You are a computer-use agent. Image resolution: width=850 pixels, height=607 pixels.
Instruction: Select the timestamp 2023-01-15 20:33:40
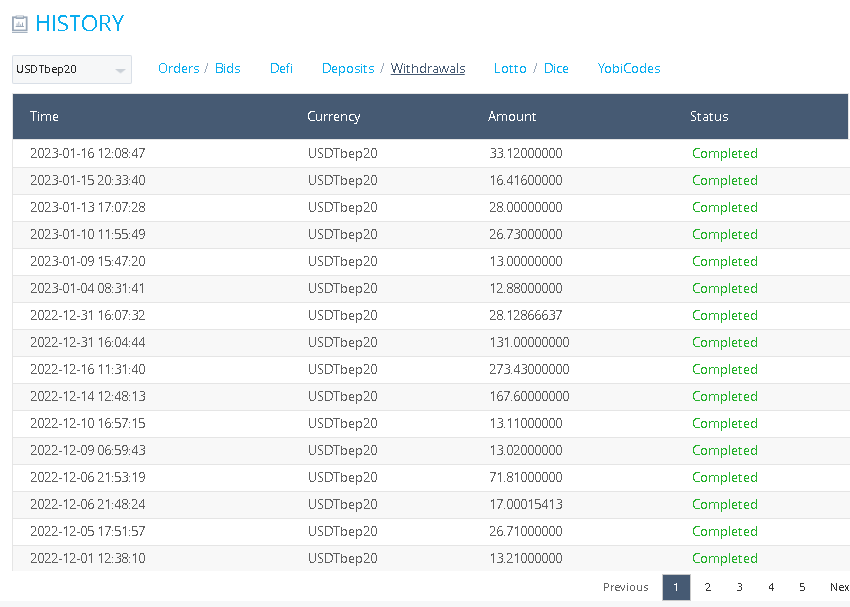88,180
